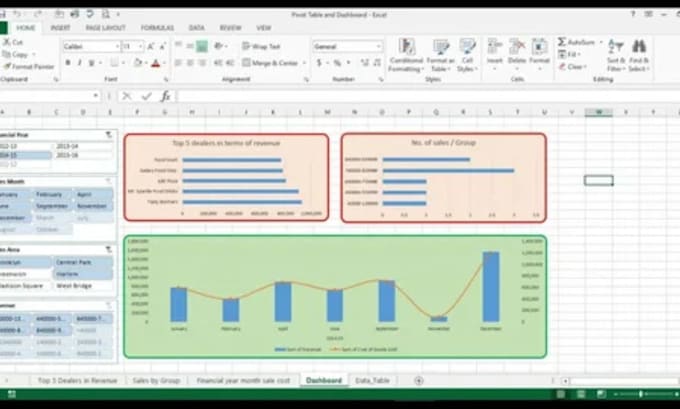Open 'Sales by Group' sheet tab

click(x=156, y=380)
